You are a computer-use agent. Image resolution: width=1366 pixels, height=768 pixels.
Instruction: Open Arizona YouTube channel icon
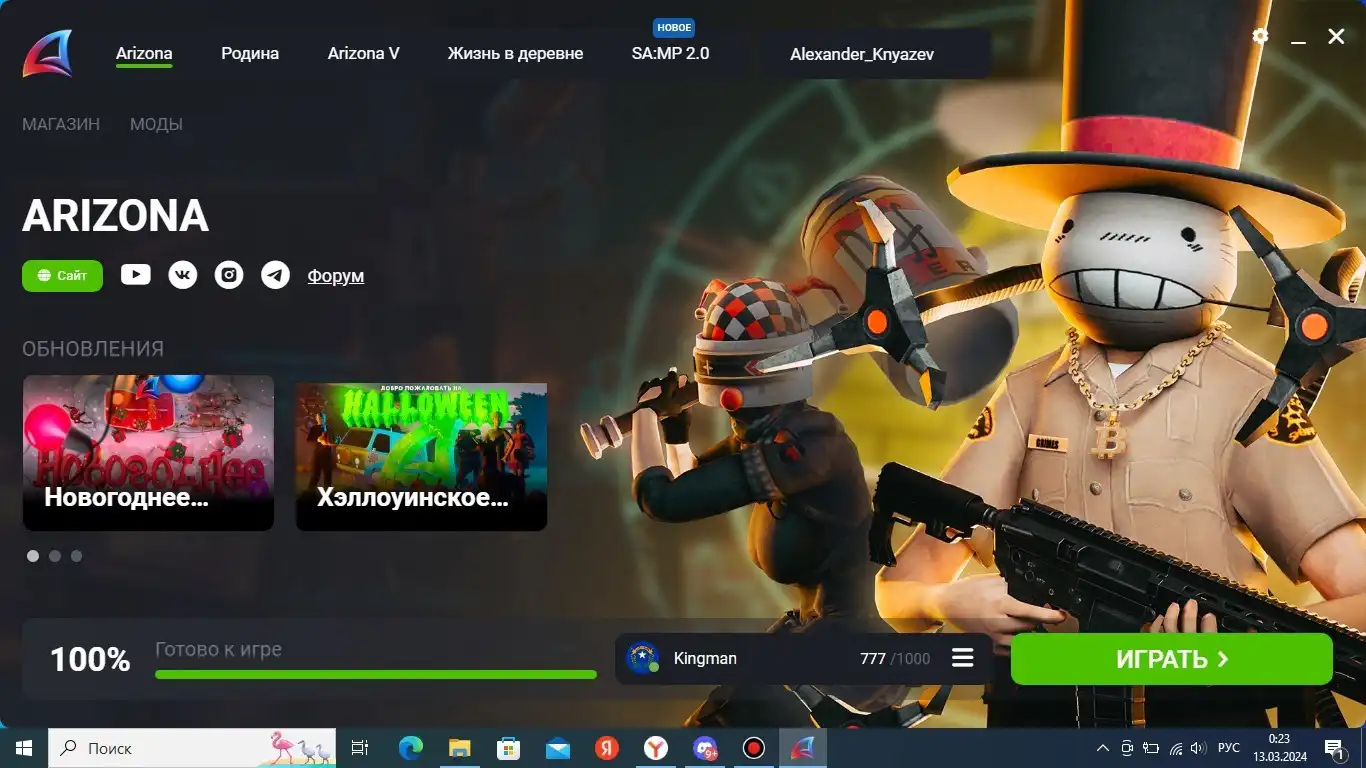tap(136, 274)
